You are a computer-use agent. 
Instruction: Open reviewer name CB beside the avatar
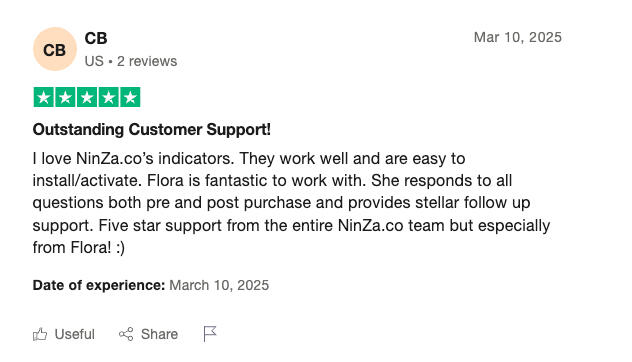(96, 39)
